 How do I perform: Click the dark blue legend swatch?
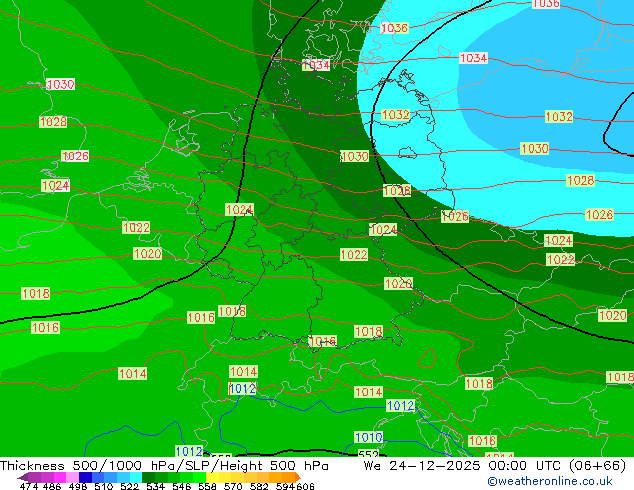(x=85, y=477)
